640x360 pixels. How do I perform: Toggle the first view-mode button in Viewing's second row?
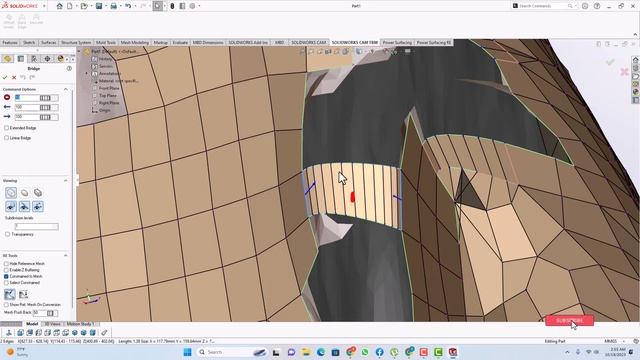pyautogui.click(x=11, y=207)
